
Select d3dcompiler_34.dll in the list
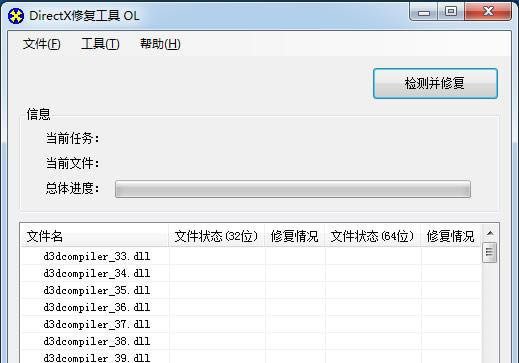[97, 273]
